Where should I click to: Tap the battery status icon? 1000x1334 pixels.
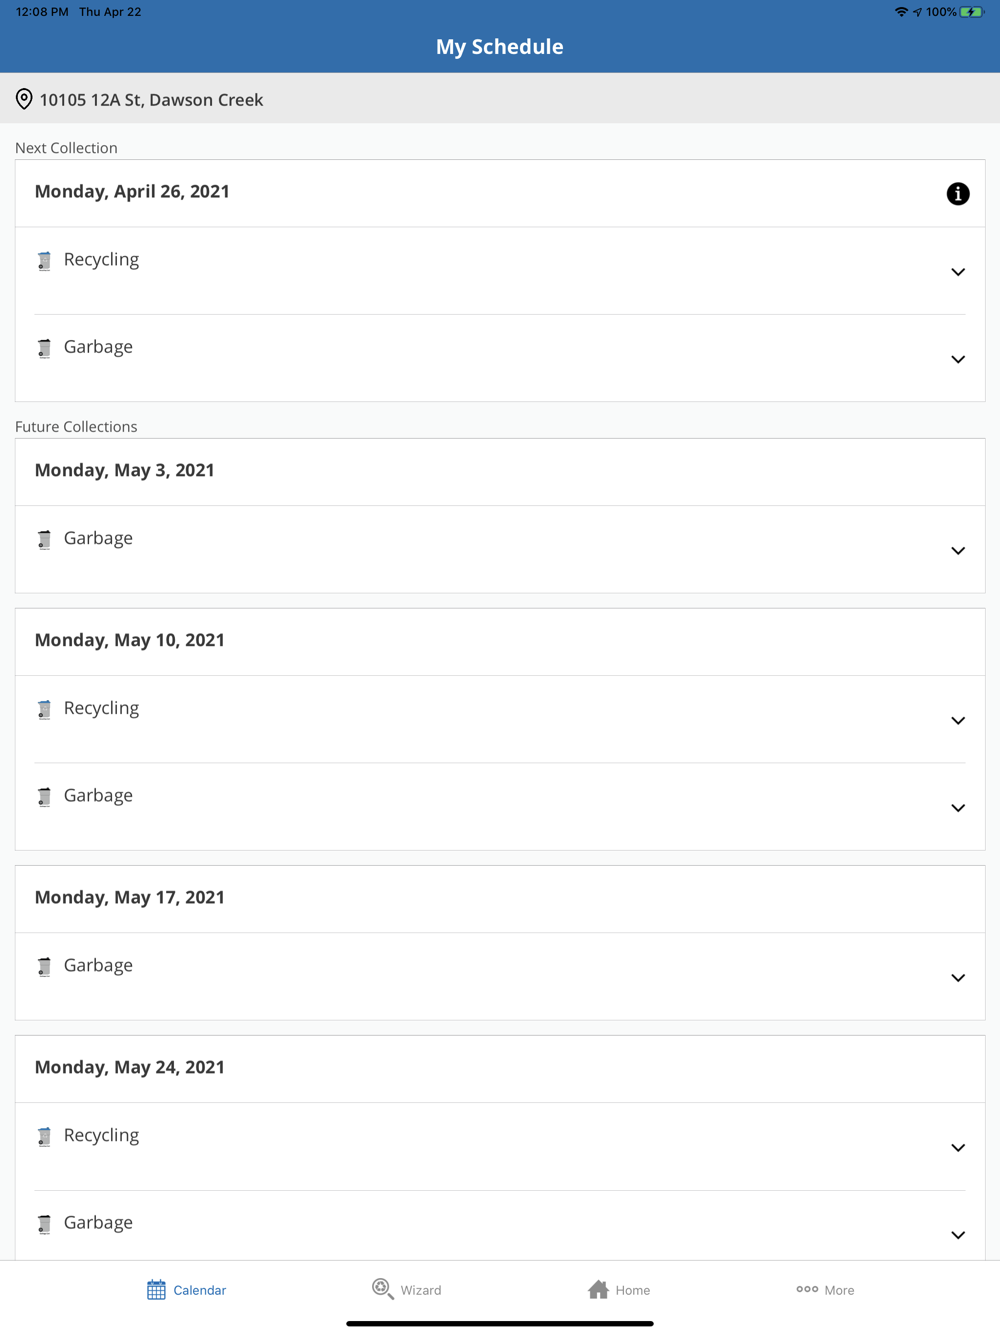(971, 12)
